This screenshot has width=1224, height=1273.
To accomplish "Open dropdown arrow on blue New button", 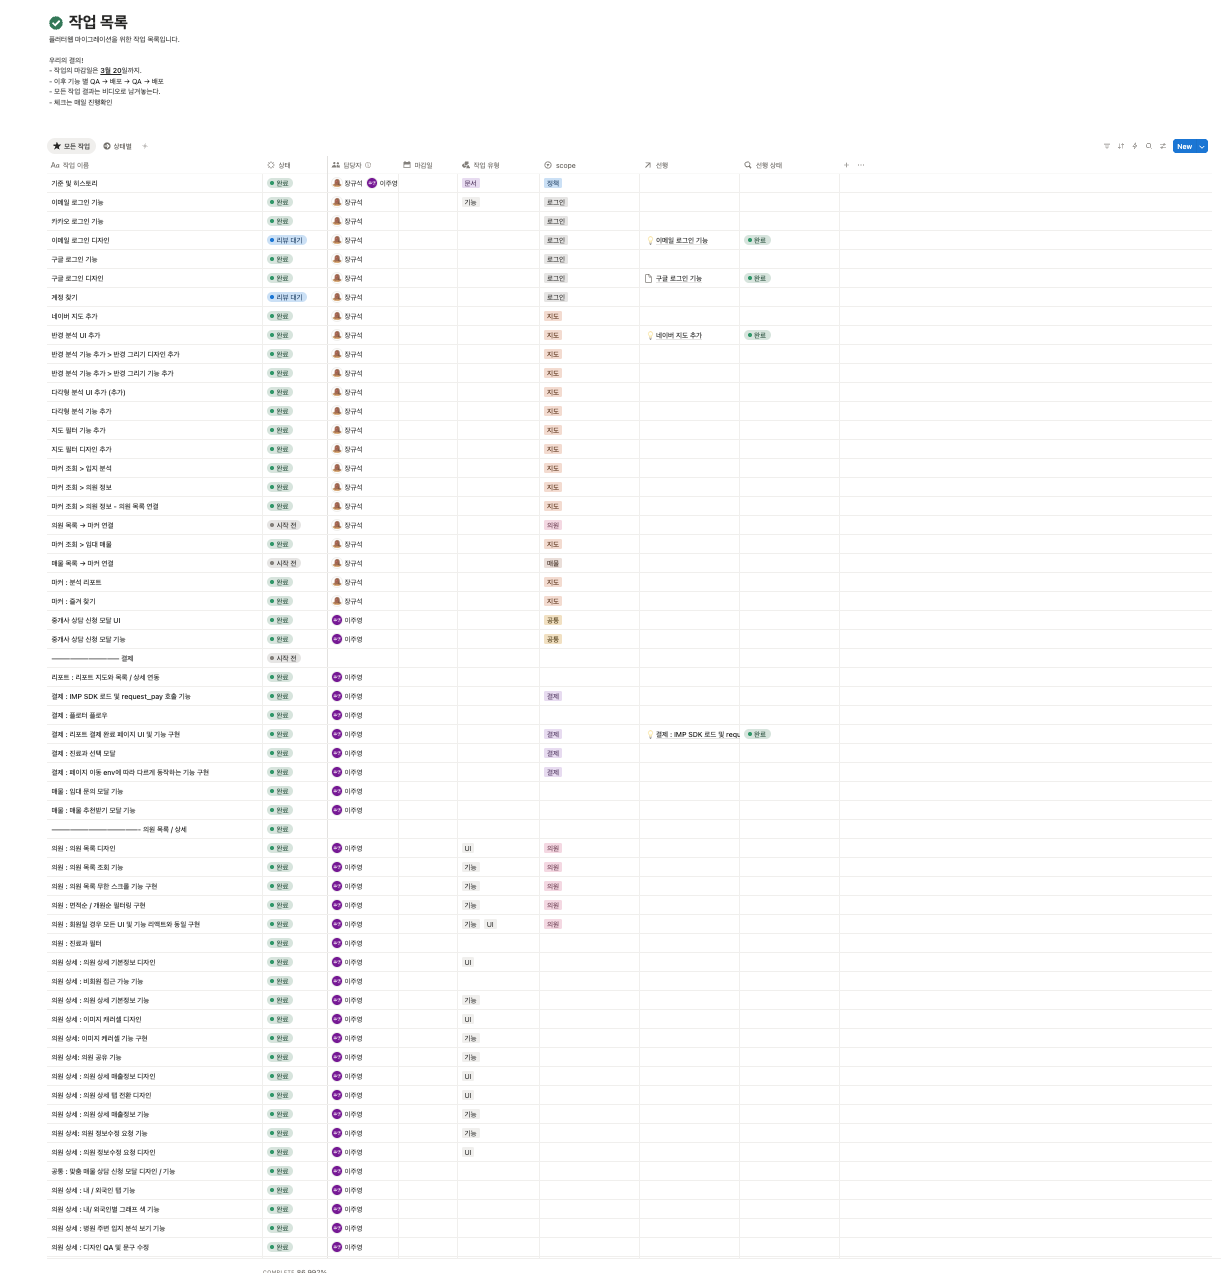I will click(x=1202, y=146).
